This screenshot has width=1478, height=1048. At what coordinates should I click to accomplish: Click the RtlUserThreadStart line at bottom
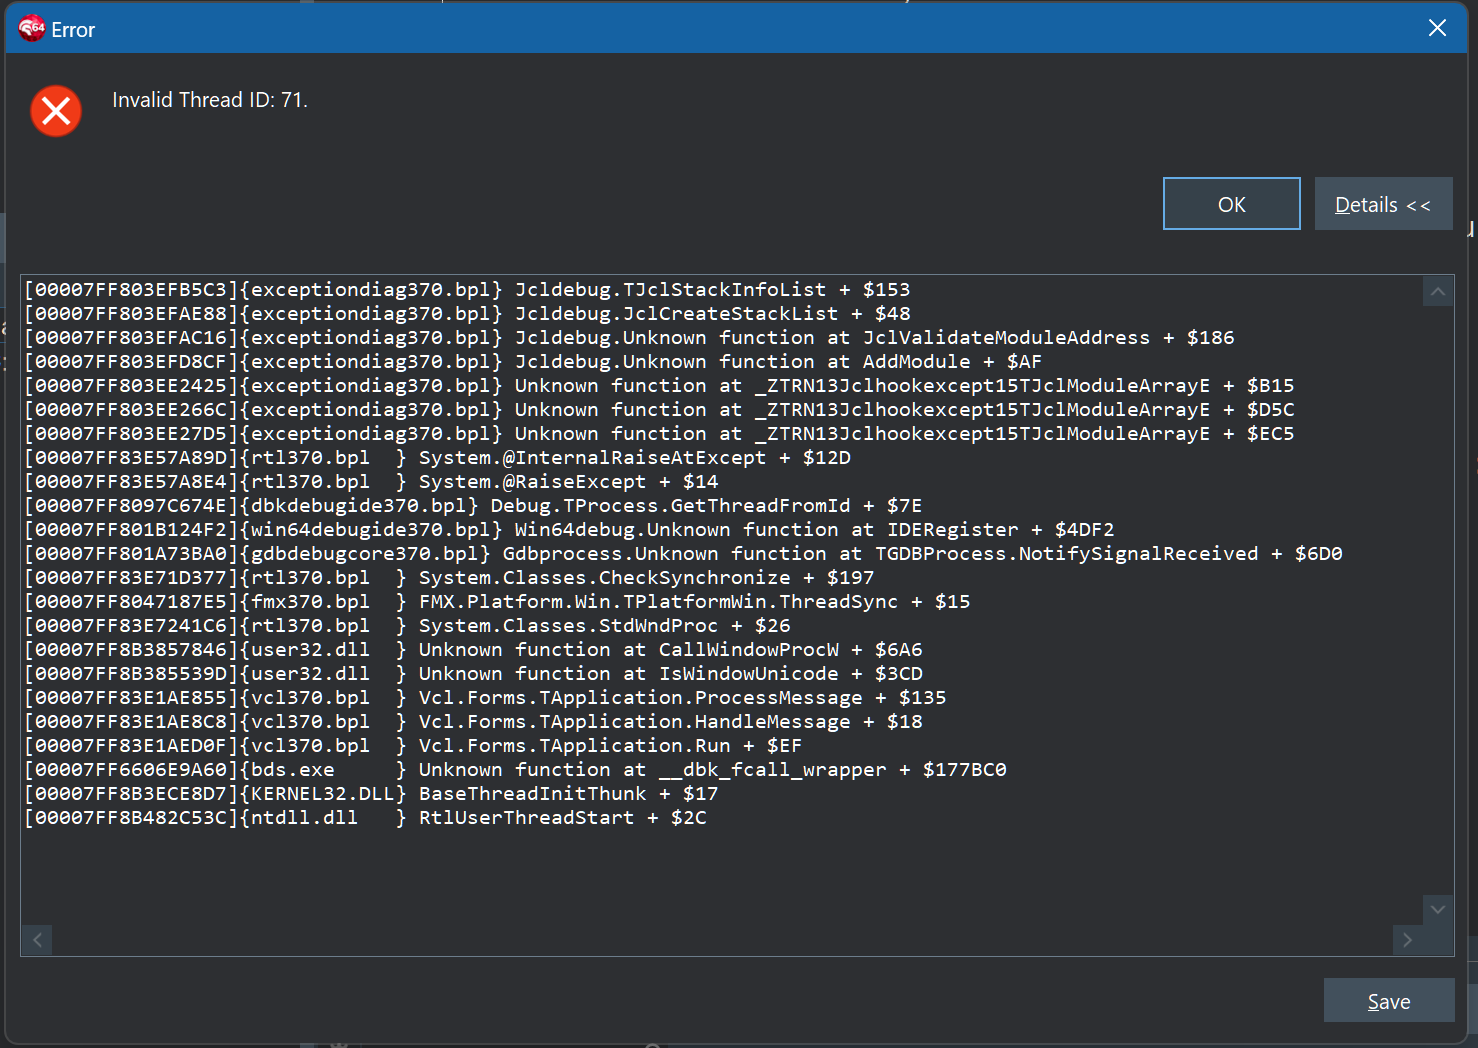(365, 818)
